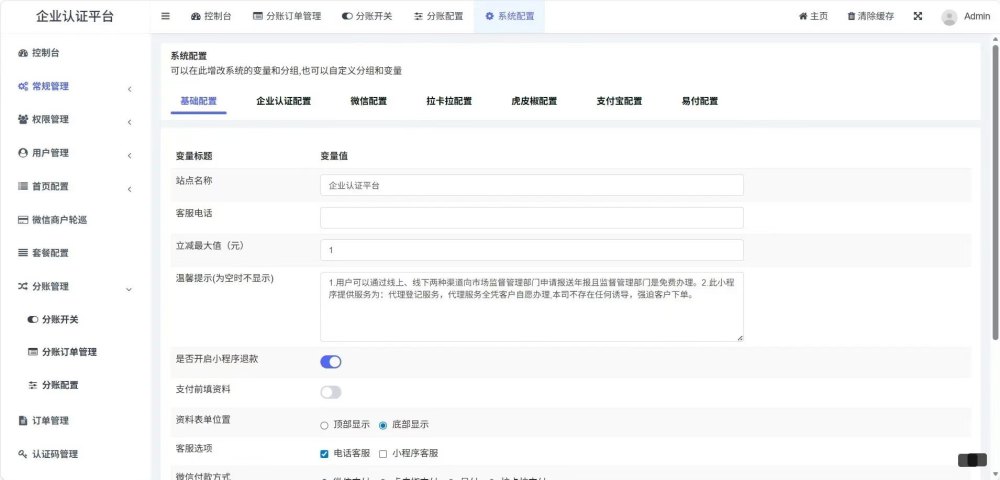Click the 订单管理 document icon
The width and height of the screenshot is (1000, 480).
22,421
